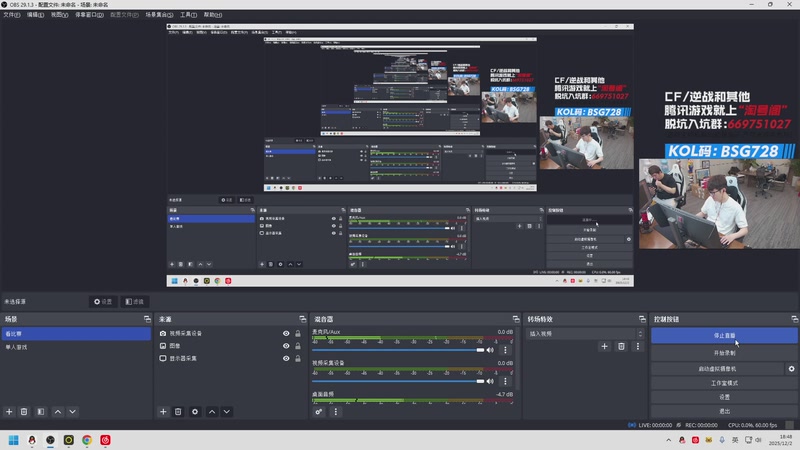The height and width of the screenshot is (450, 800).
Task: Open 视频采集设备 mixer three-dot options menu
Action: pyautogui.click(x=505, y=381)
